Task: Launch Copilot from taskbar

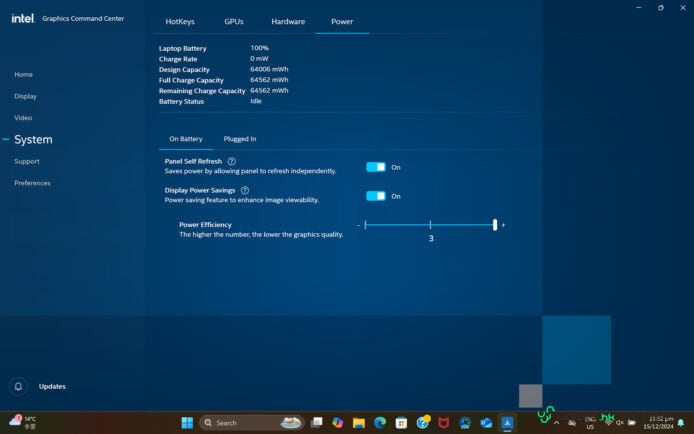Action: click(338, 423)
